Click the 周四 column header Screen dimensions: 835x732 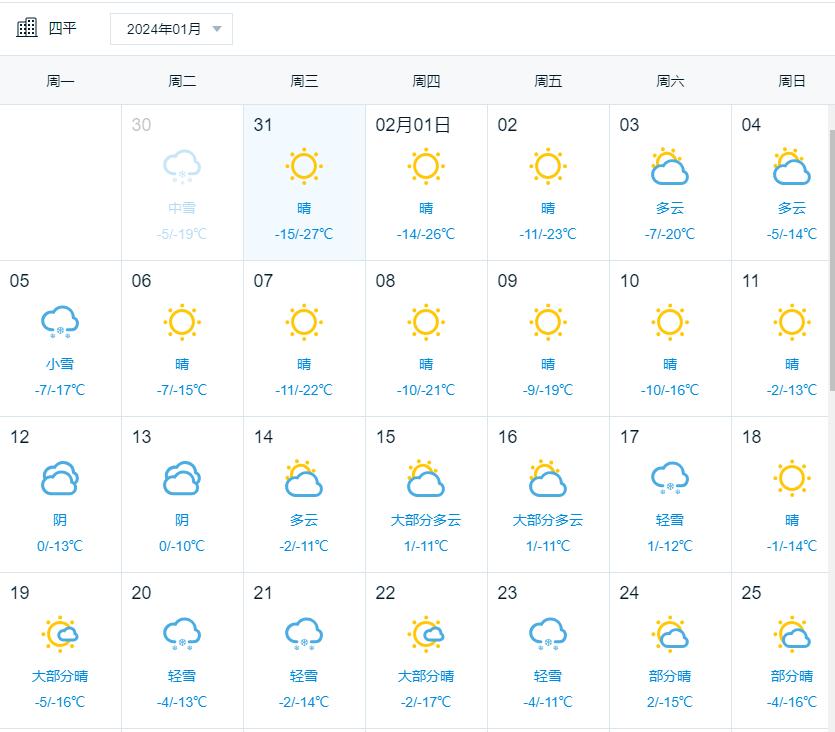coord(426,81)
